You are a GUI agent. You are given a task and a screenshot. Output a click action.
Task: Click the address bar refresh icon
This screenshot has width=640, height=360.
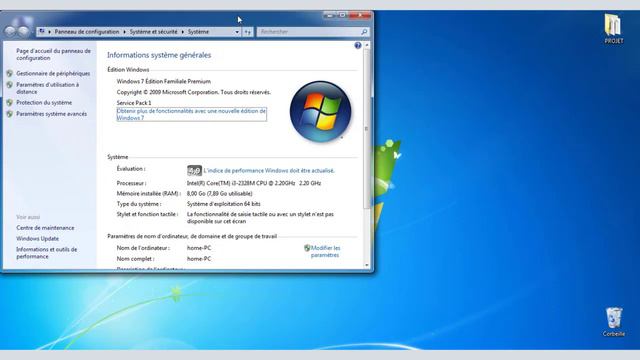(248, 32)
